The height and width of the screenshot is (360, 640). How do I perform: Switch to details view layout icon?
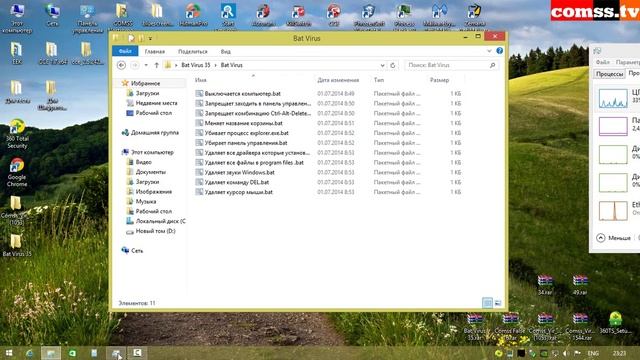tap(487, 303)
